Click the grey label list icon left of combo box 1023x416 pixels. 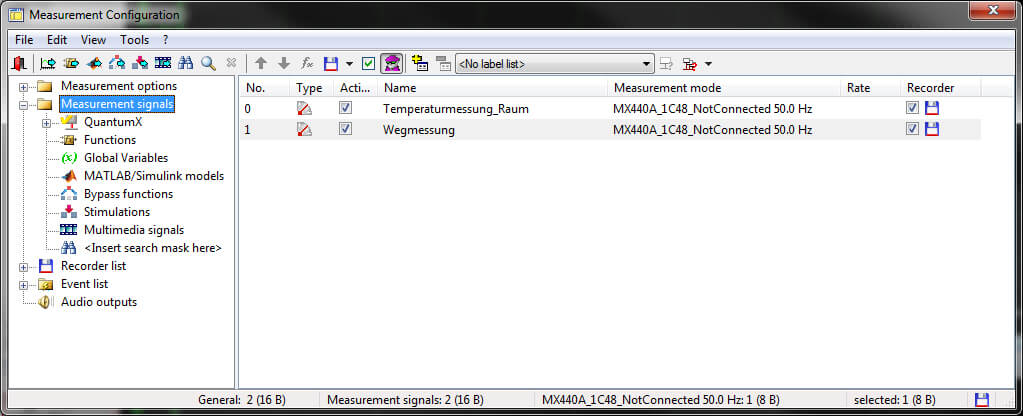[444, 63]
